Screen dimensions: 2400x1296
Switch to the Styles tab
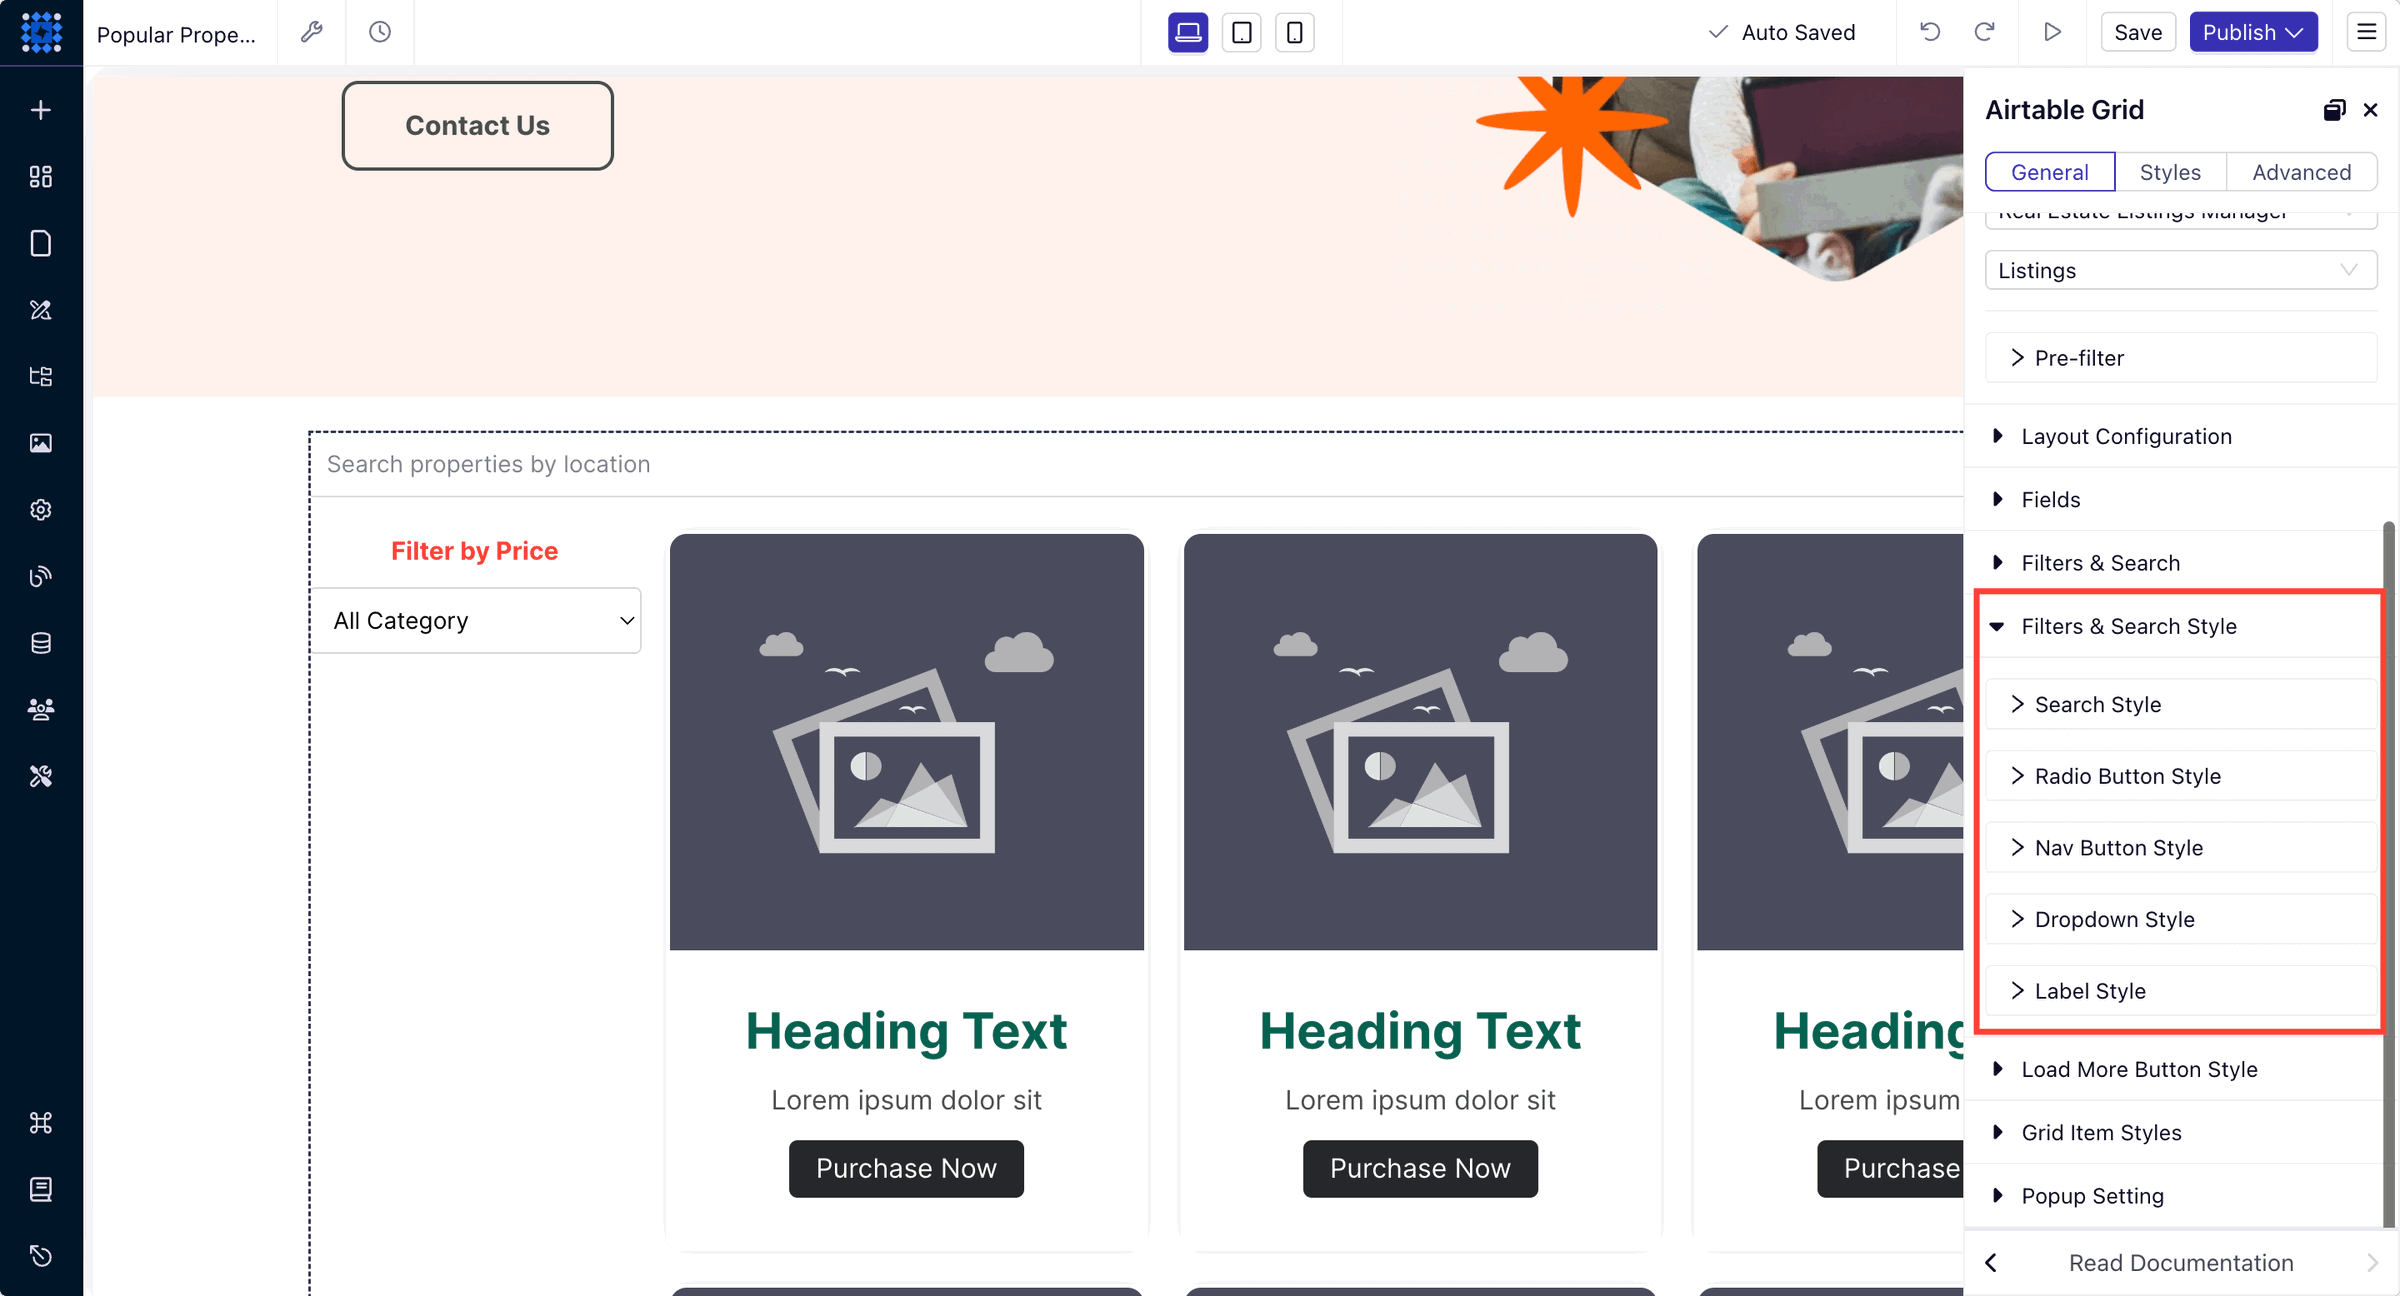pyautogui.click(x=2170, y=171)
